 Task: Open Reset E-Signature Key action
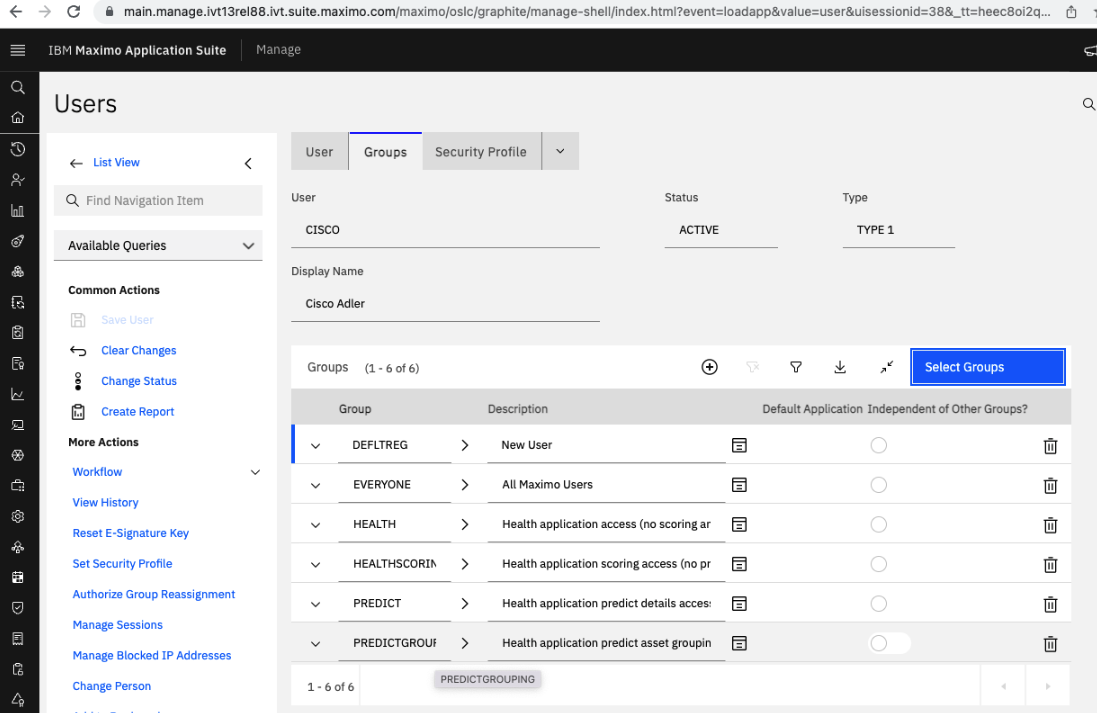pos(131,533)
